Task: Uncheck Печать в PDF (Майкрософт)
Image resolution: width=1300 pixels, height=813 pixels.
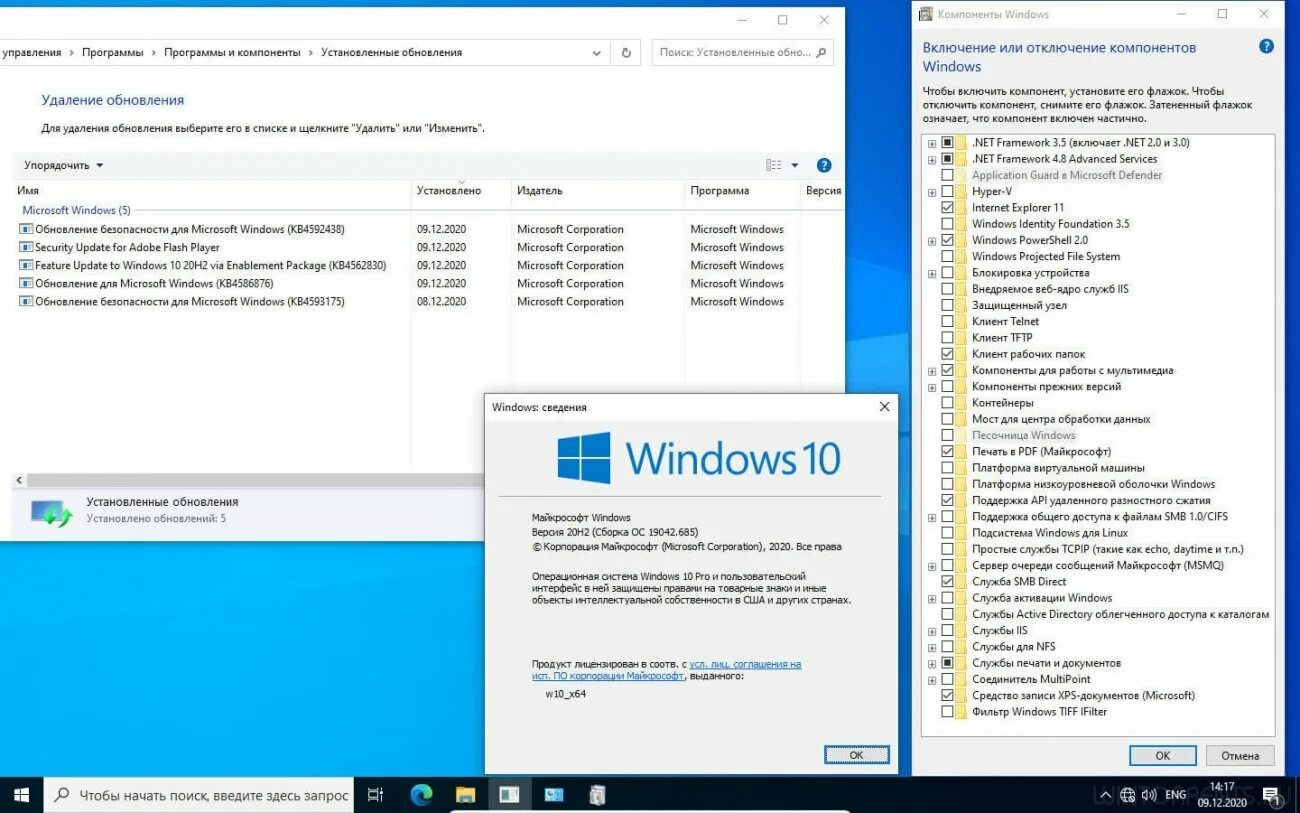Action: (x=947, y=451)
